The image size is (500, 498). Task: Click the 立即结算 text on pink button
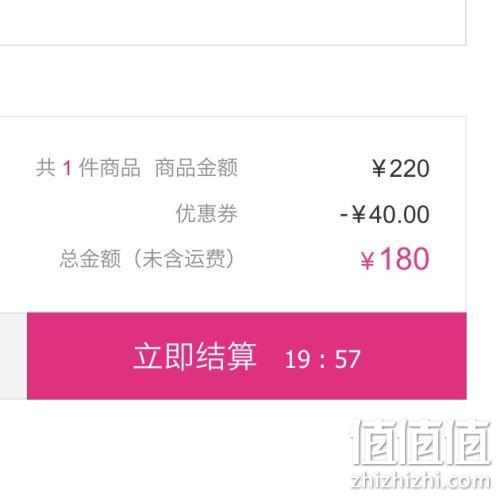click(195, 357)
